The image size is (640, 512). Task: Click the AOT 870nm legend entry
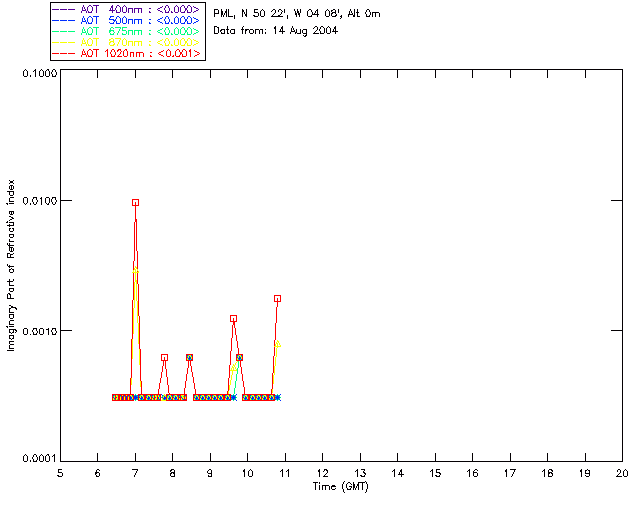(127, 42)
